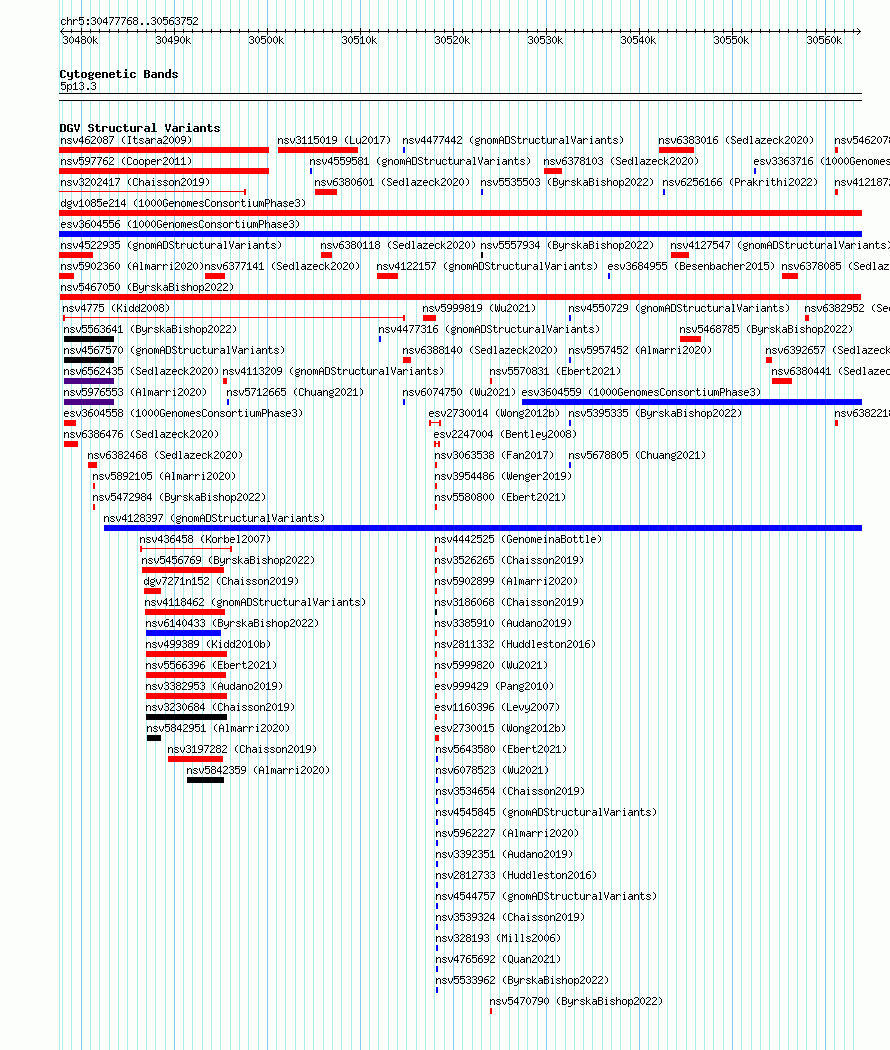Open nsv3230684 (Chaisson2019)
Image resolution: width=890 pixels, height=1050 pixels.
click(x=220, y=707)
